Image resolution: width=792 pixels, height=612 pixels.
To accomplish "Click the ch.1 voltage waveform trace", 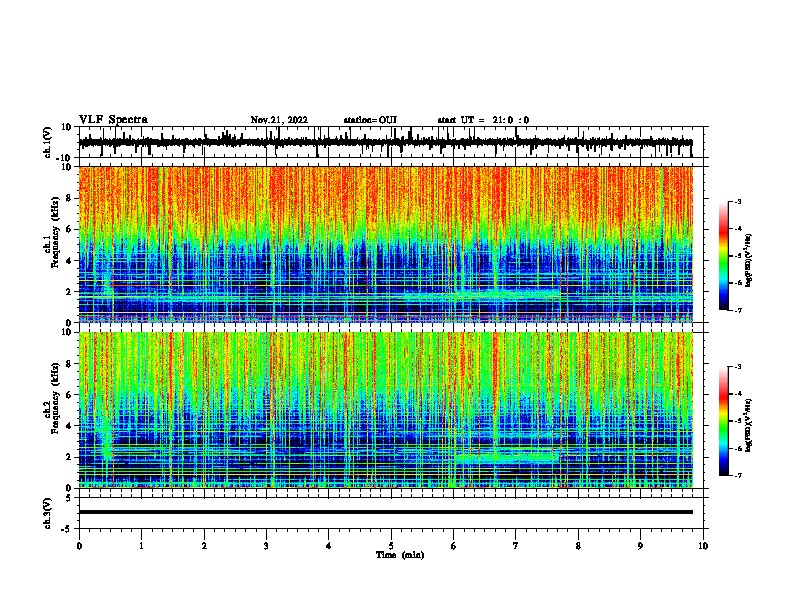I will 385,142.
